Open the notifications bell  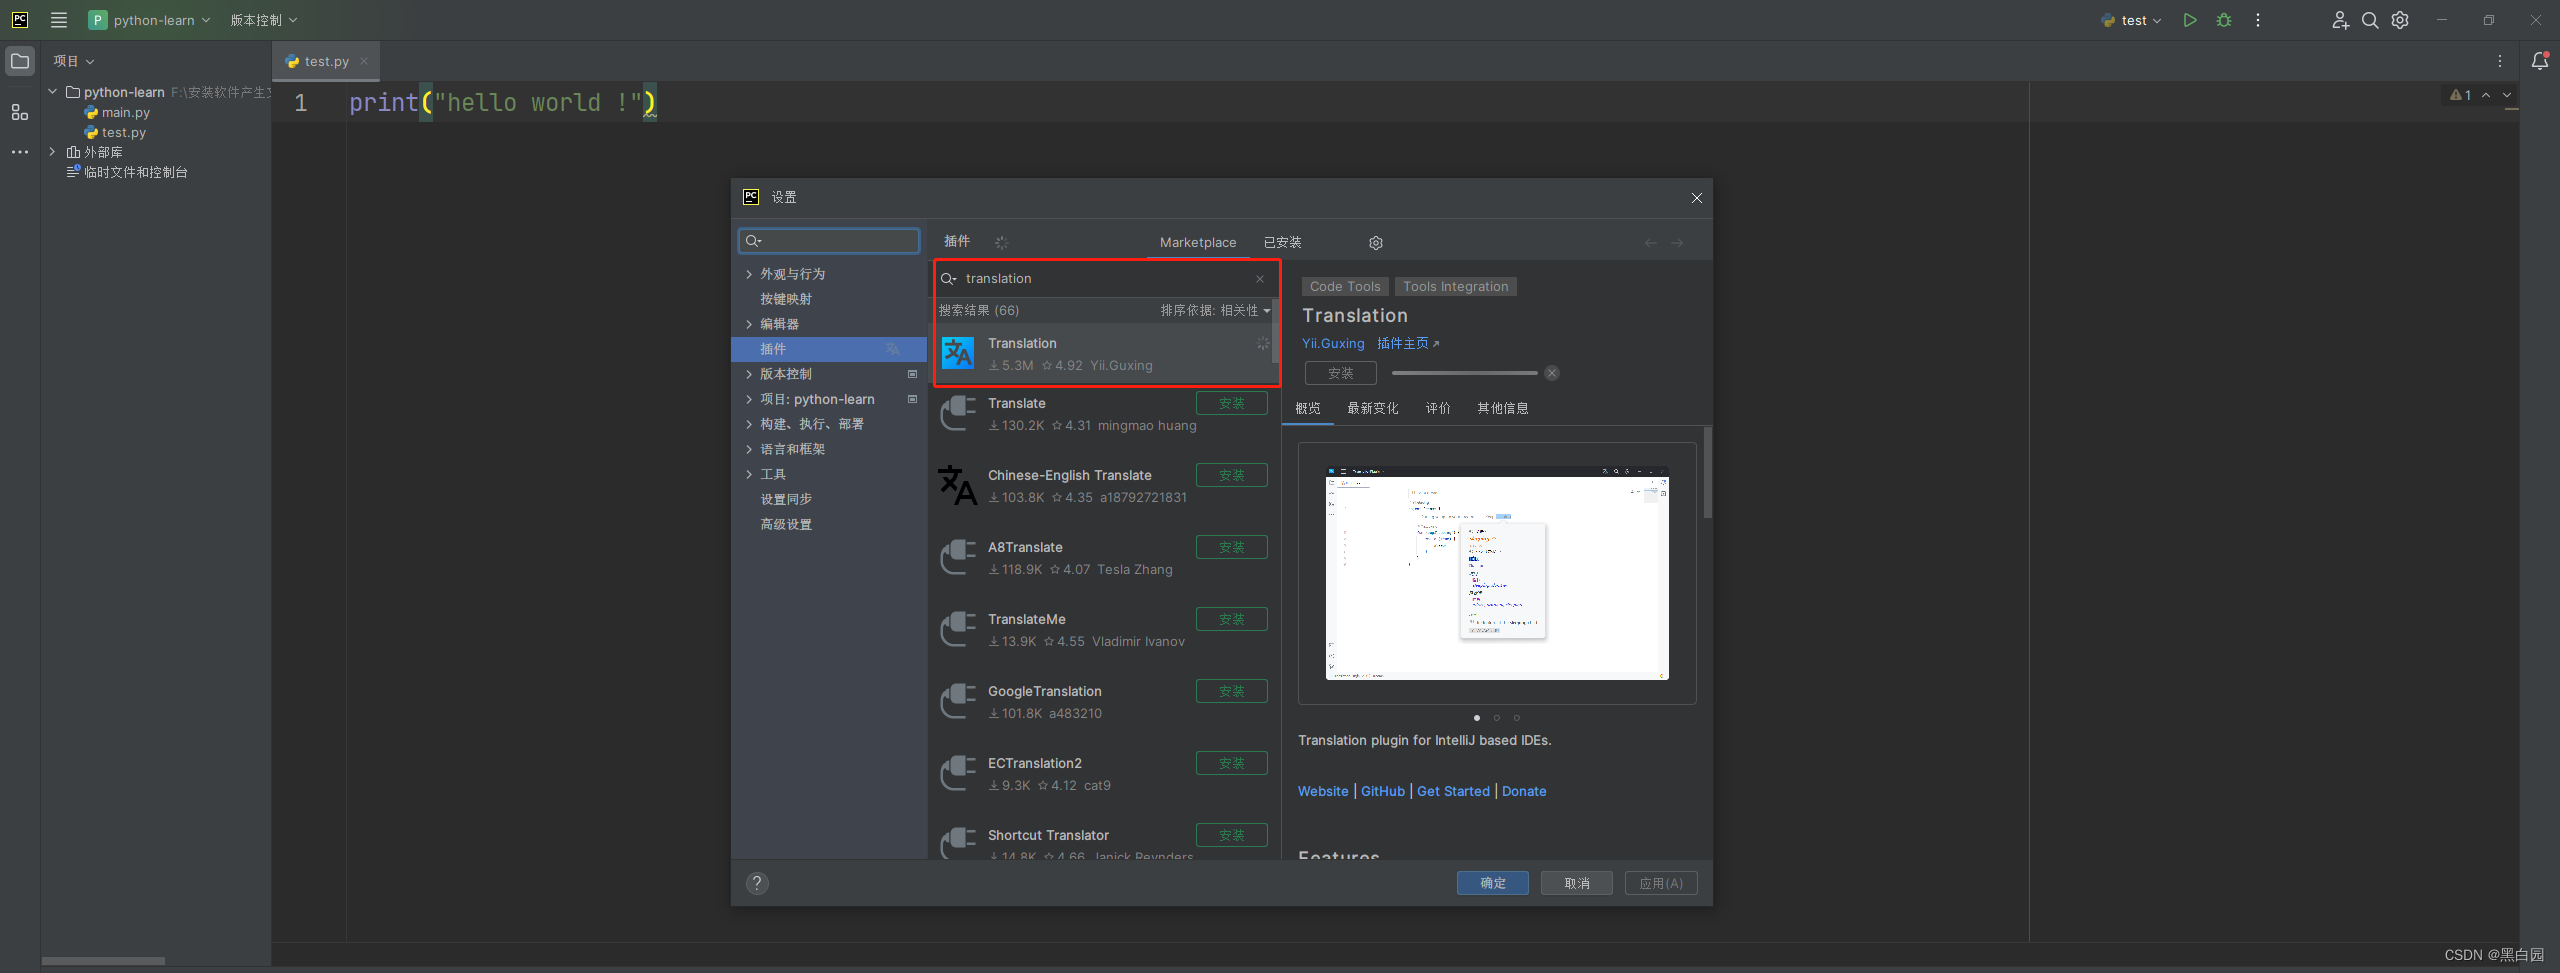point(2540,61)
